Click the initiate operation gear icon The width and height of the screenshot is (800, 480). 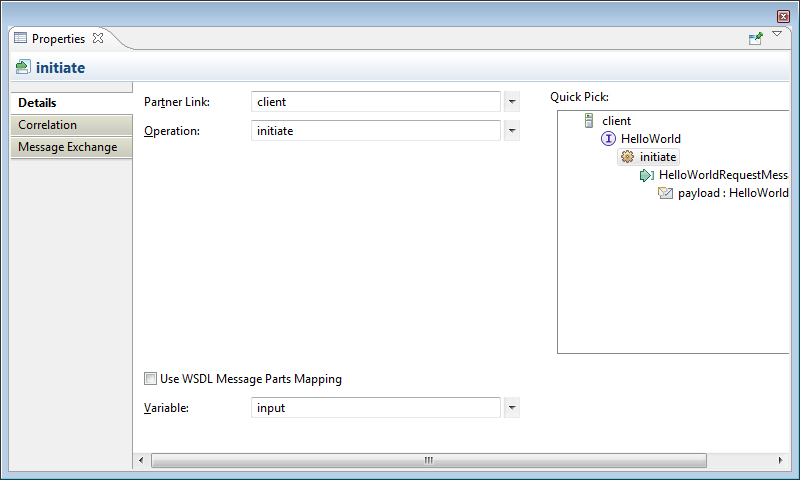[x=627, y=157]
